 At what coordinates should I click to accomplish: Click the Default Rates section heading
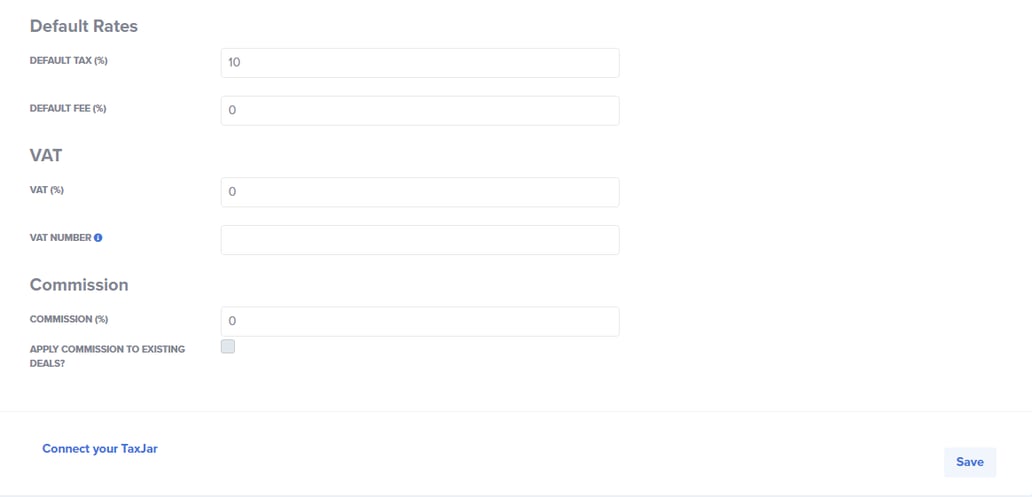84,27
